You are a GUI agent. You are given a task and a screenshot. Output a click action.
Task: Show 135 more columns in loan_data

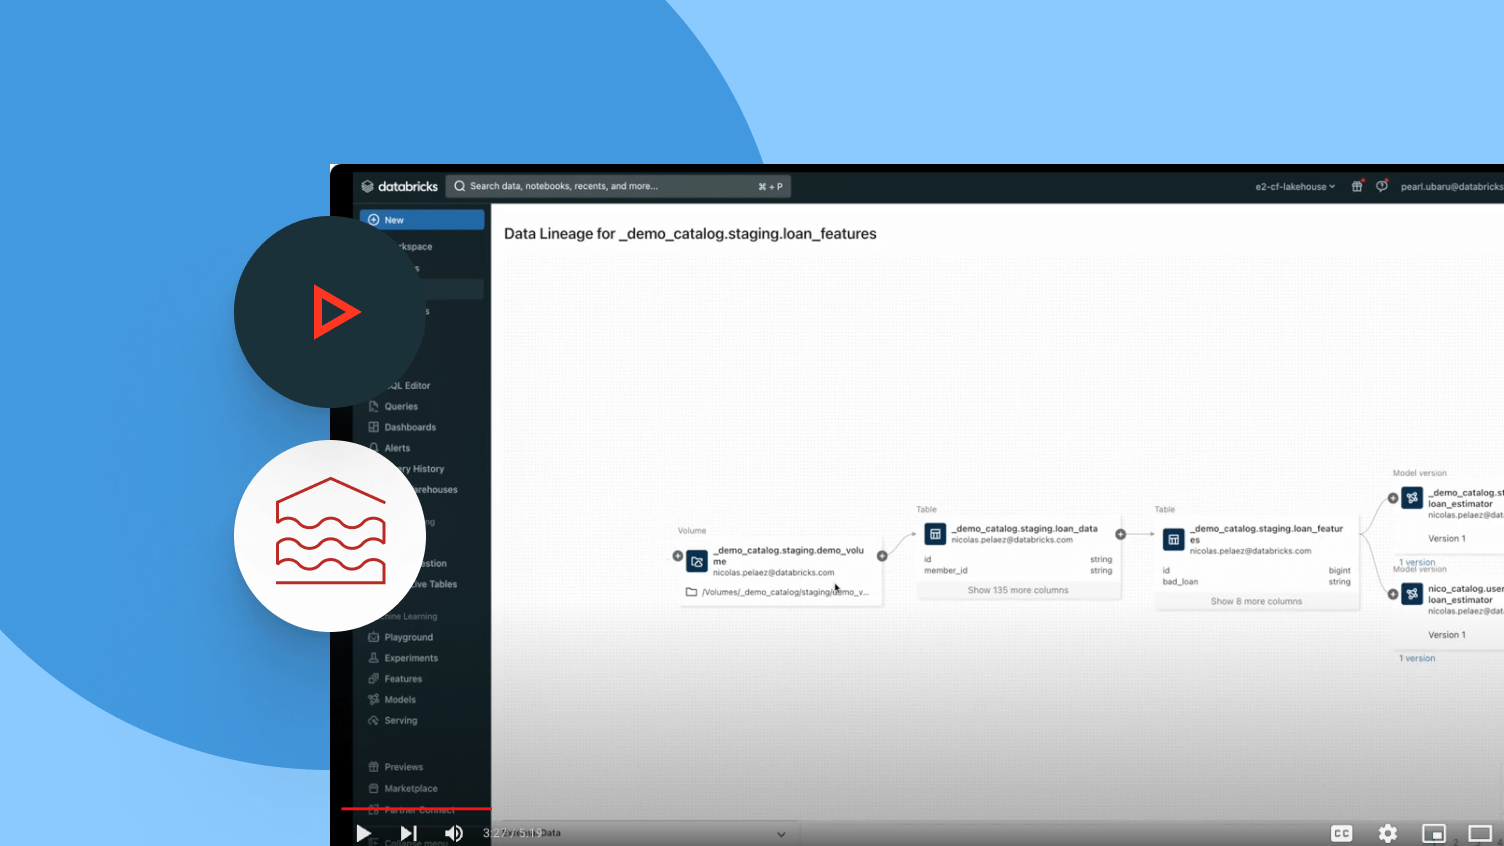[1018, 590]
